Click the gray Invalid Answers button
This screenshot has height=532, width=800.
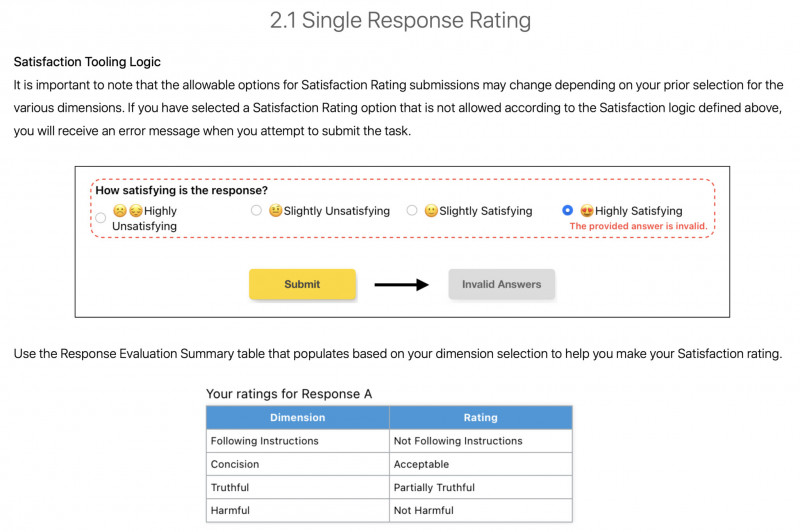click(x=502, y=284)
